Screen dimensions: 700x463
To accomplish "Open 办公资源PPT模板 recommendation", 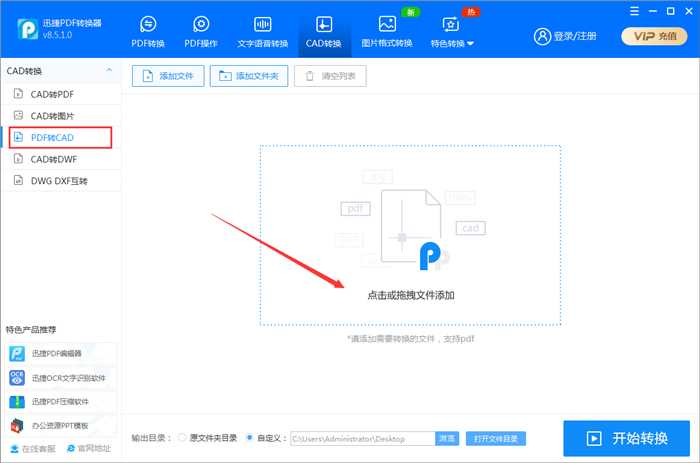I will click(61, 425).
